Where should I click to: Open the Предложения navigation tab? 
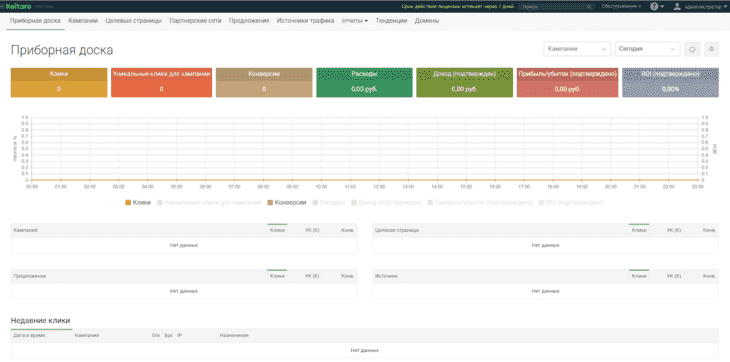click(x=249, y=21)
